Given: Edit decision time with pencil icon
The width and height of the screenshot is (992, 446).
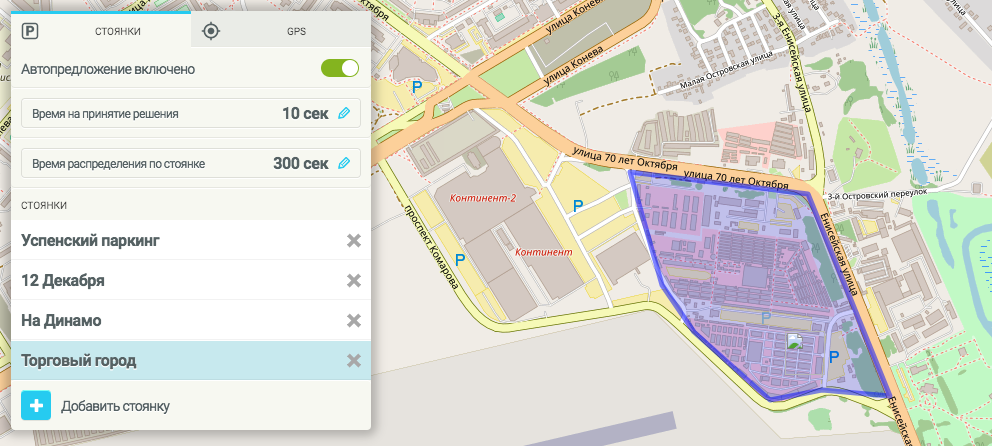Looking at the screenshot, I should tap(344, 114).
